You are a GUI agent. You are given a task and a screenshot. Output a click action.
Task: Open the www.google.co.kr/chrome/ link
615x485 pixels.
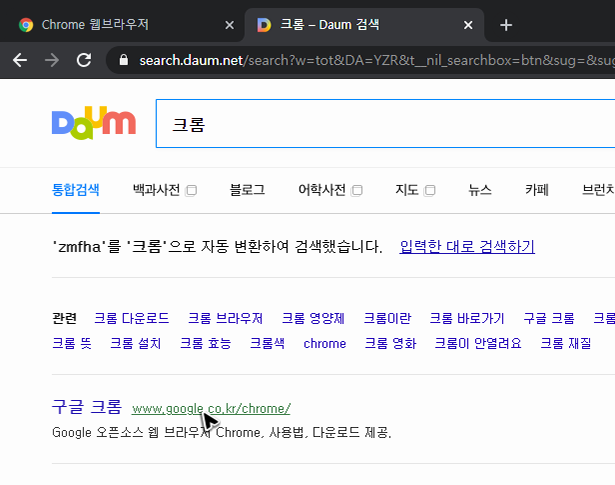click(x=211, y=409)
